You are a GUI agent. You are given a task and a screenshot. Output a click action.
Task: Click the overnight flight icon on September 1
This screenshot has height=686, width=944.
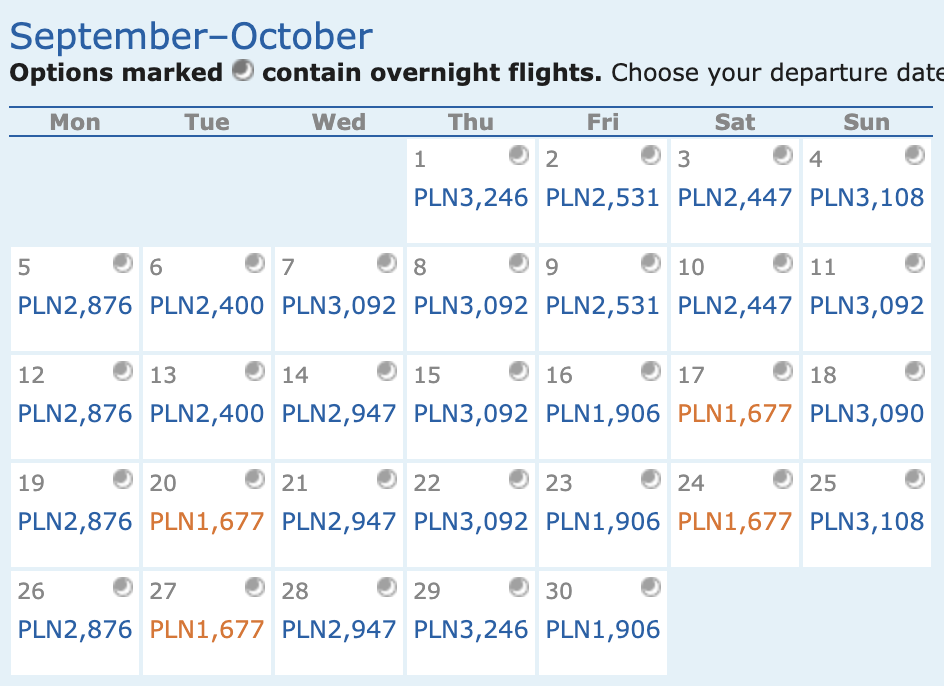pos(518,155)
